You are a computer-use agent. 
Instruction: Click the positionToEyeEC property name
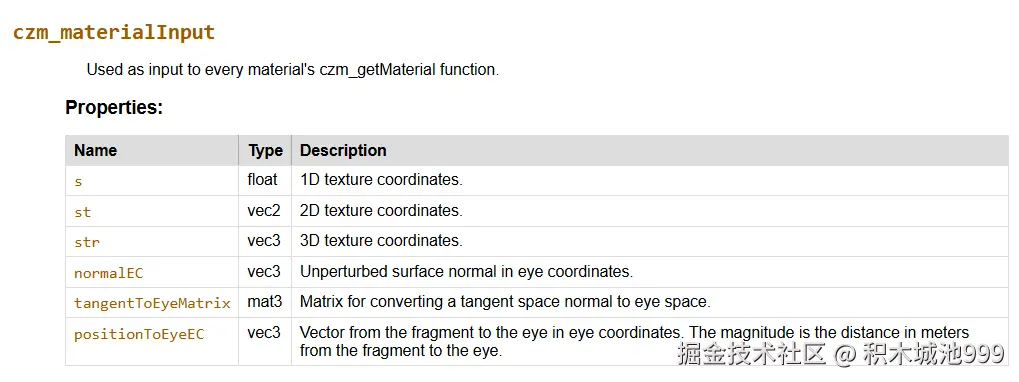(139, 334)
